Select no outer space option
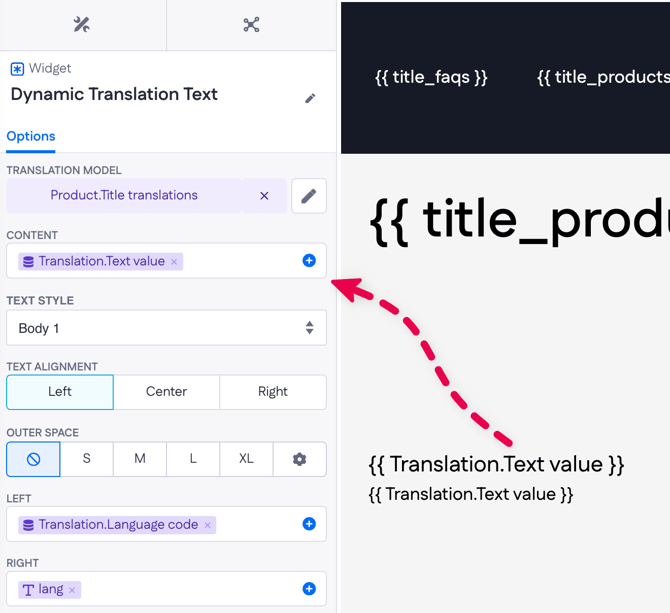The width and height of the screenshot is (670, 613). click(33, 459)
